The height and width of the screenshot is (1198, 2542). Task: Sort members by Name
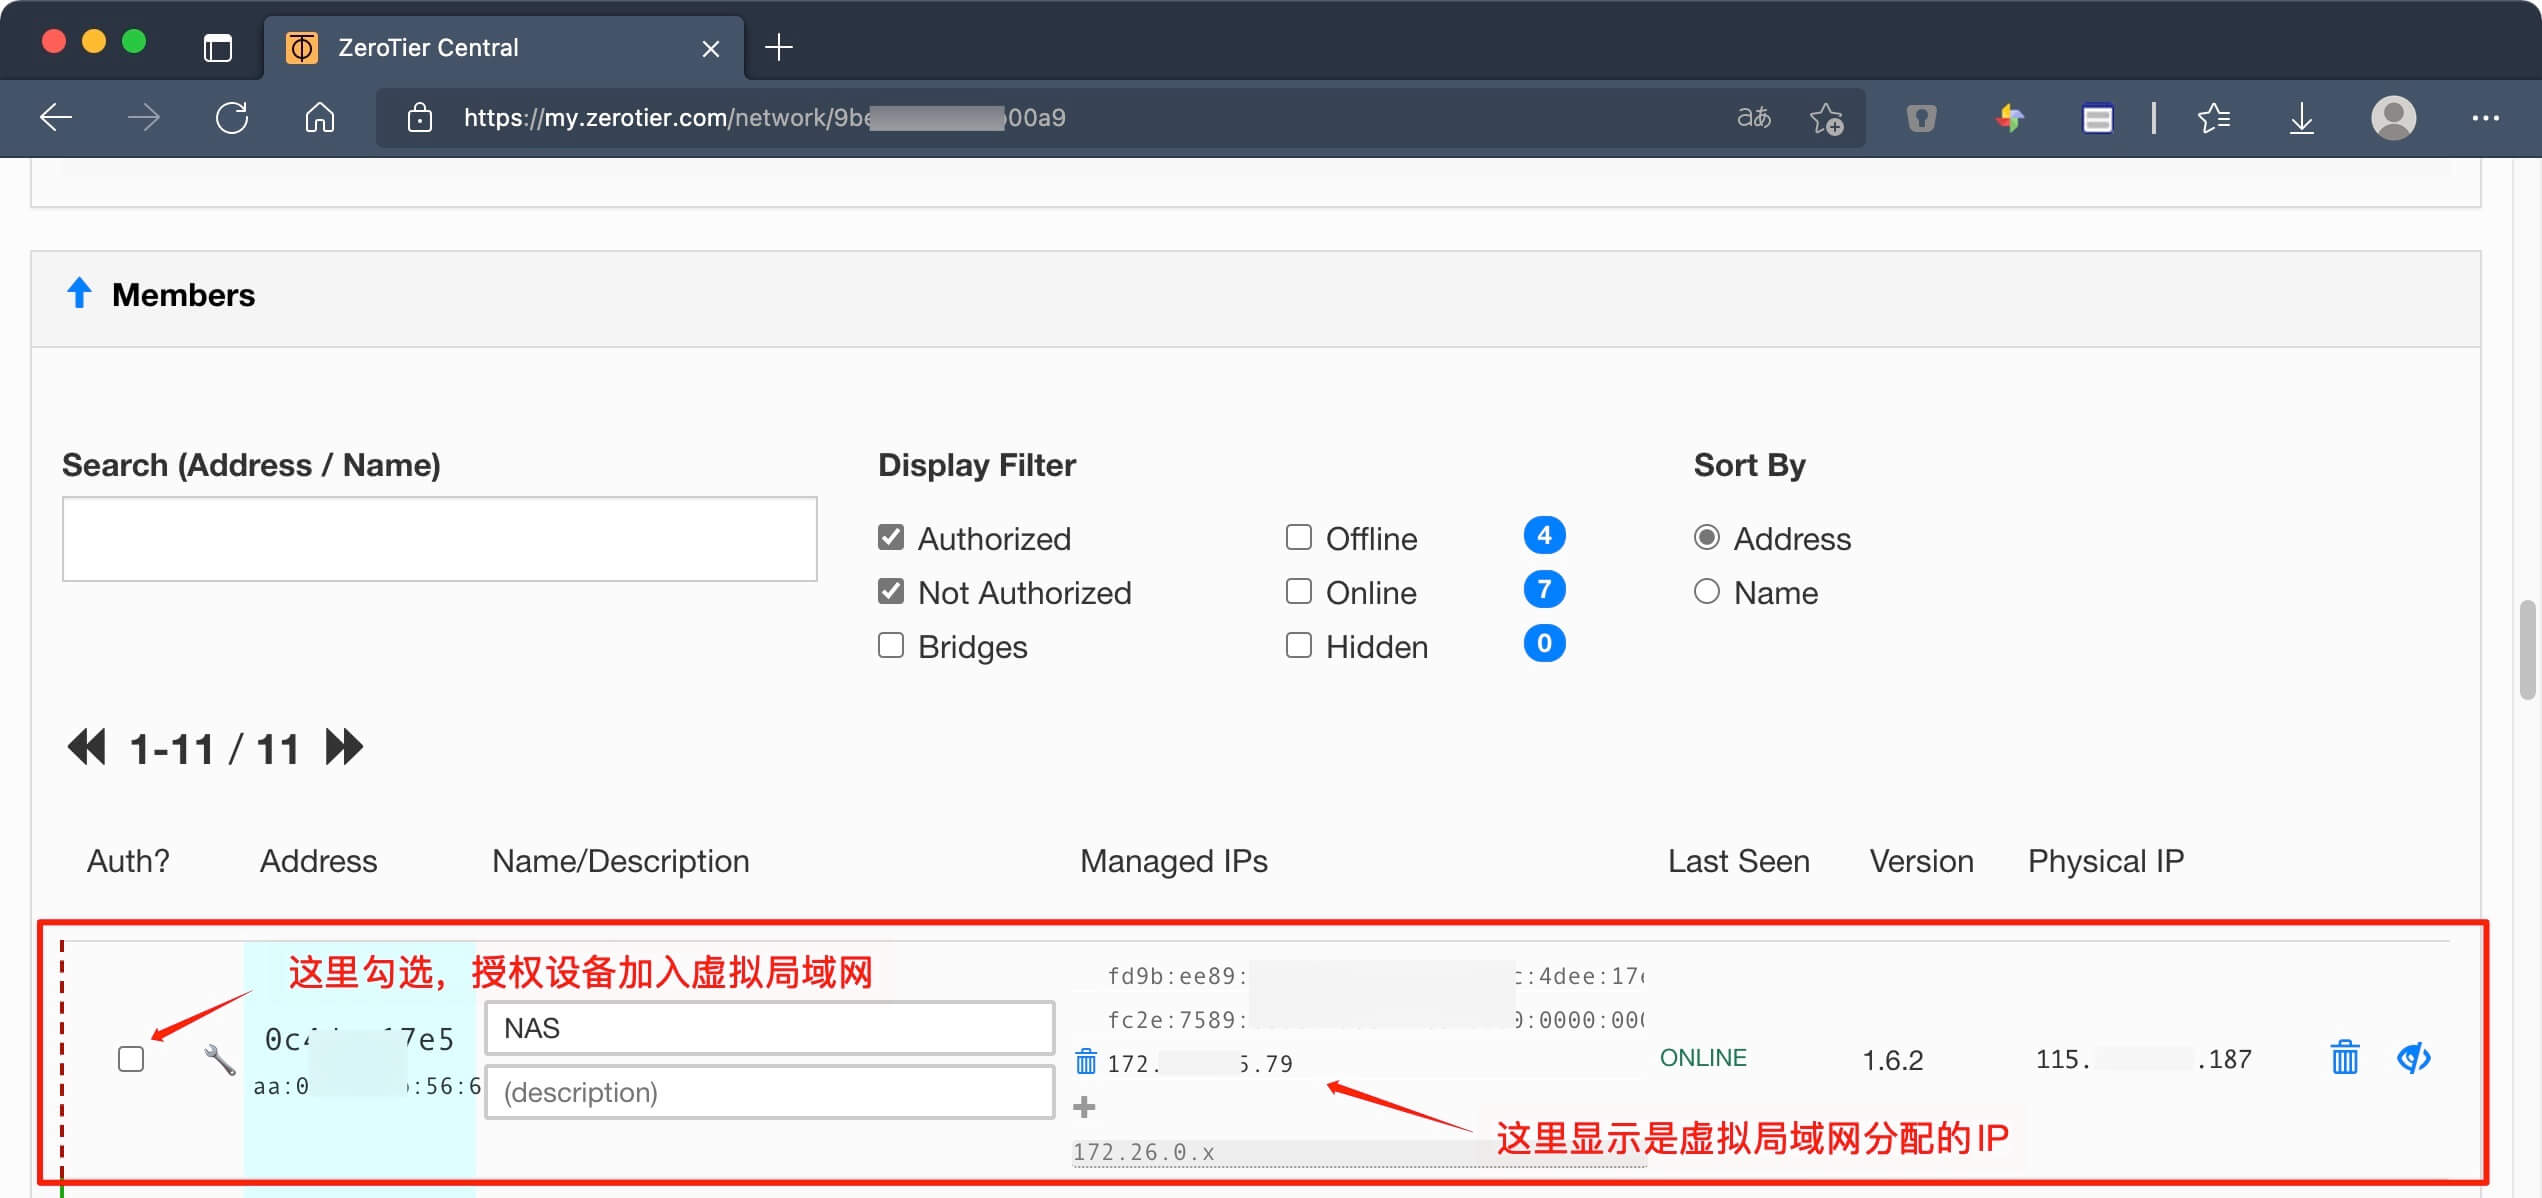click(x=1707, y=592)
